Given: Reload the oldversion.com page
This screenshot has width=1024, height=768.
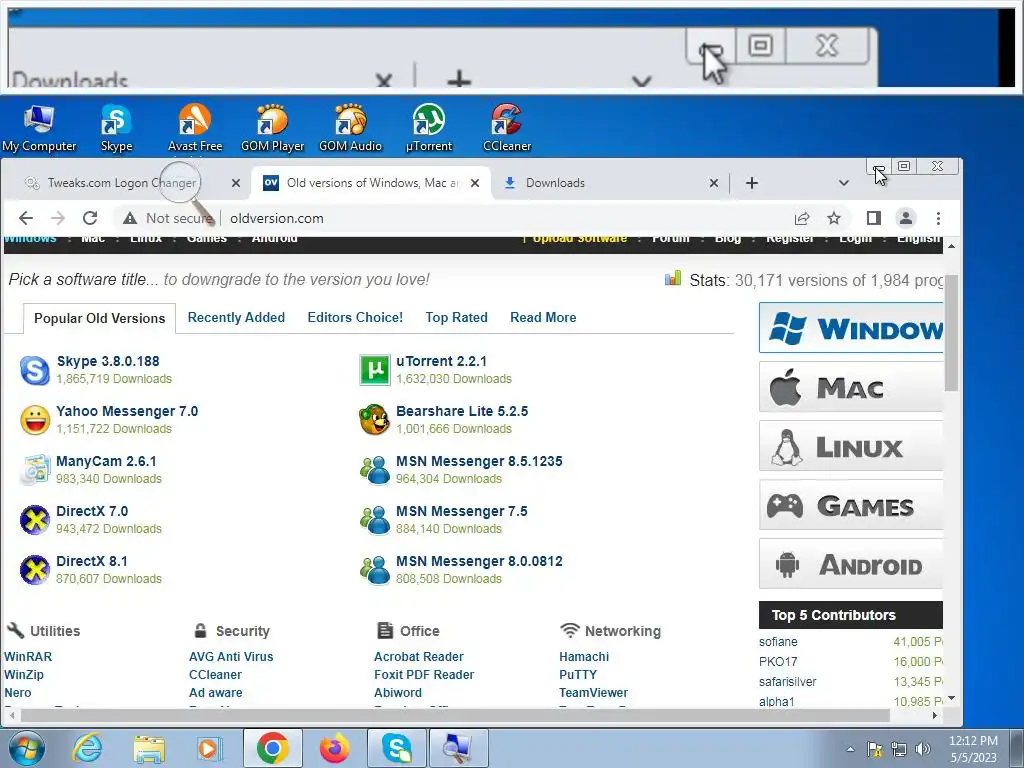Looking at the screenshot, I should click(90, 218).
